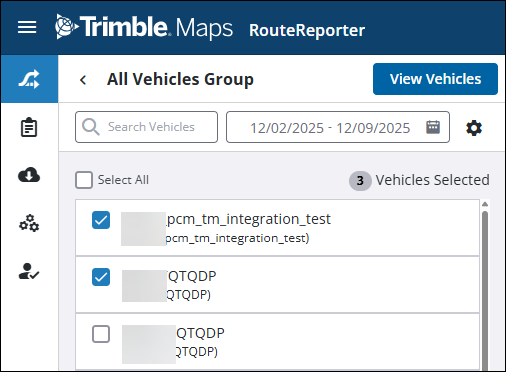506x372 pixels.
Task: Open the user check sidebar icon
Action: tap(29, 271)
